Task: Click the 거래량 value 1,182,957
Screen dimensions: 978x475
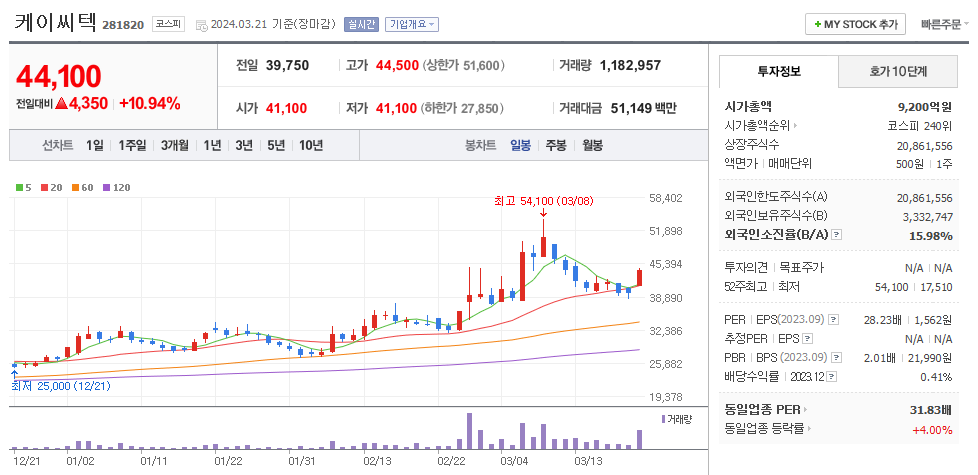Action: (x=630, y=65)
